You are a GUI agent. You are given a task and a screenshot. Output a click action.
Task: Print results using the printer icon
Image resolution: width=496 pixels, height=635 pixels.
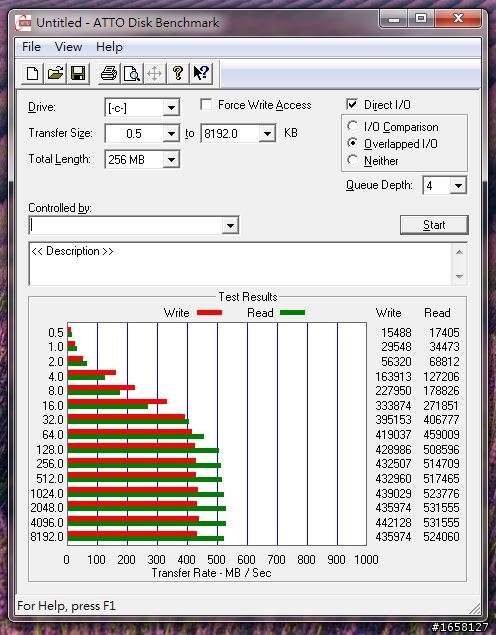pyautogui.click(x=109, y=74)
